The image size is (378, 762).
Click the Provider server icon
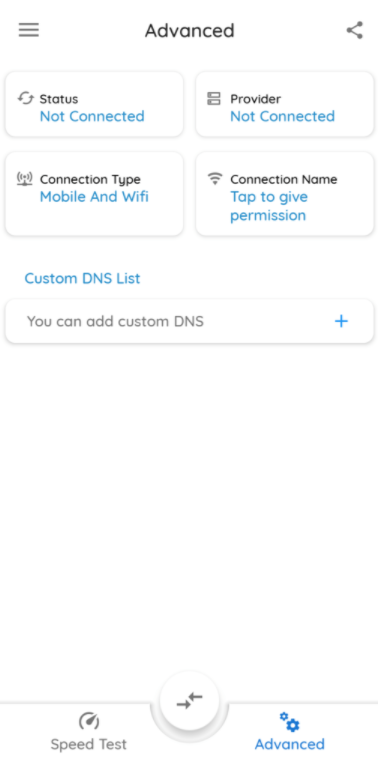click(x=214, y=99)
